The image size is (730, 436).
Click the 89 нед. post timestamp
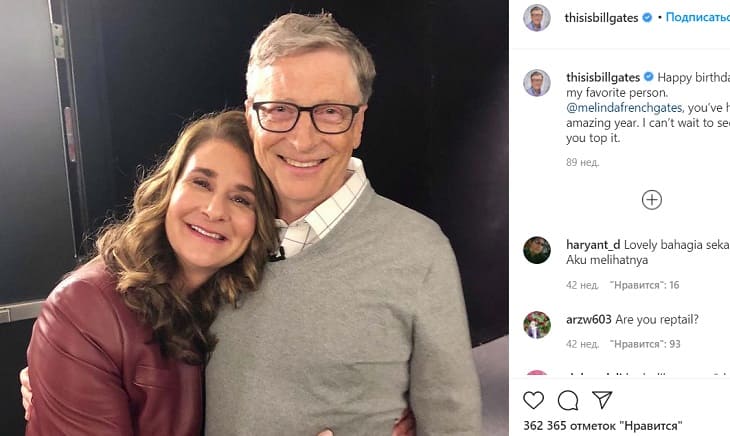(581, 162)
